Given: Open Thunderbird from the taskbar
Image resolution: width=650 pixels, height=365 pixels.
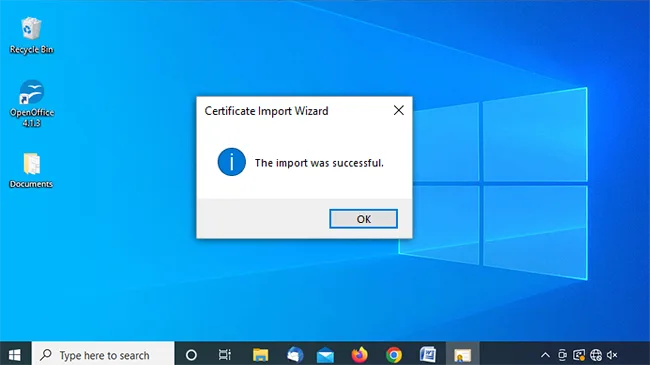Looking at the screenshot, I should tap(295, 355).
